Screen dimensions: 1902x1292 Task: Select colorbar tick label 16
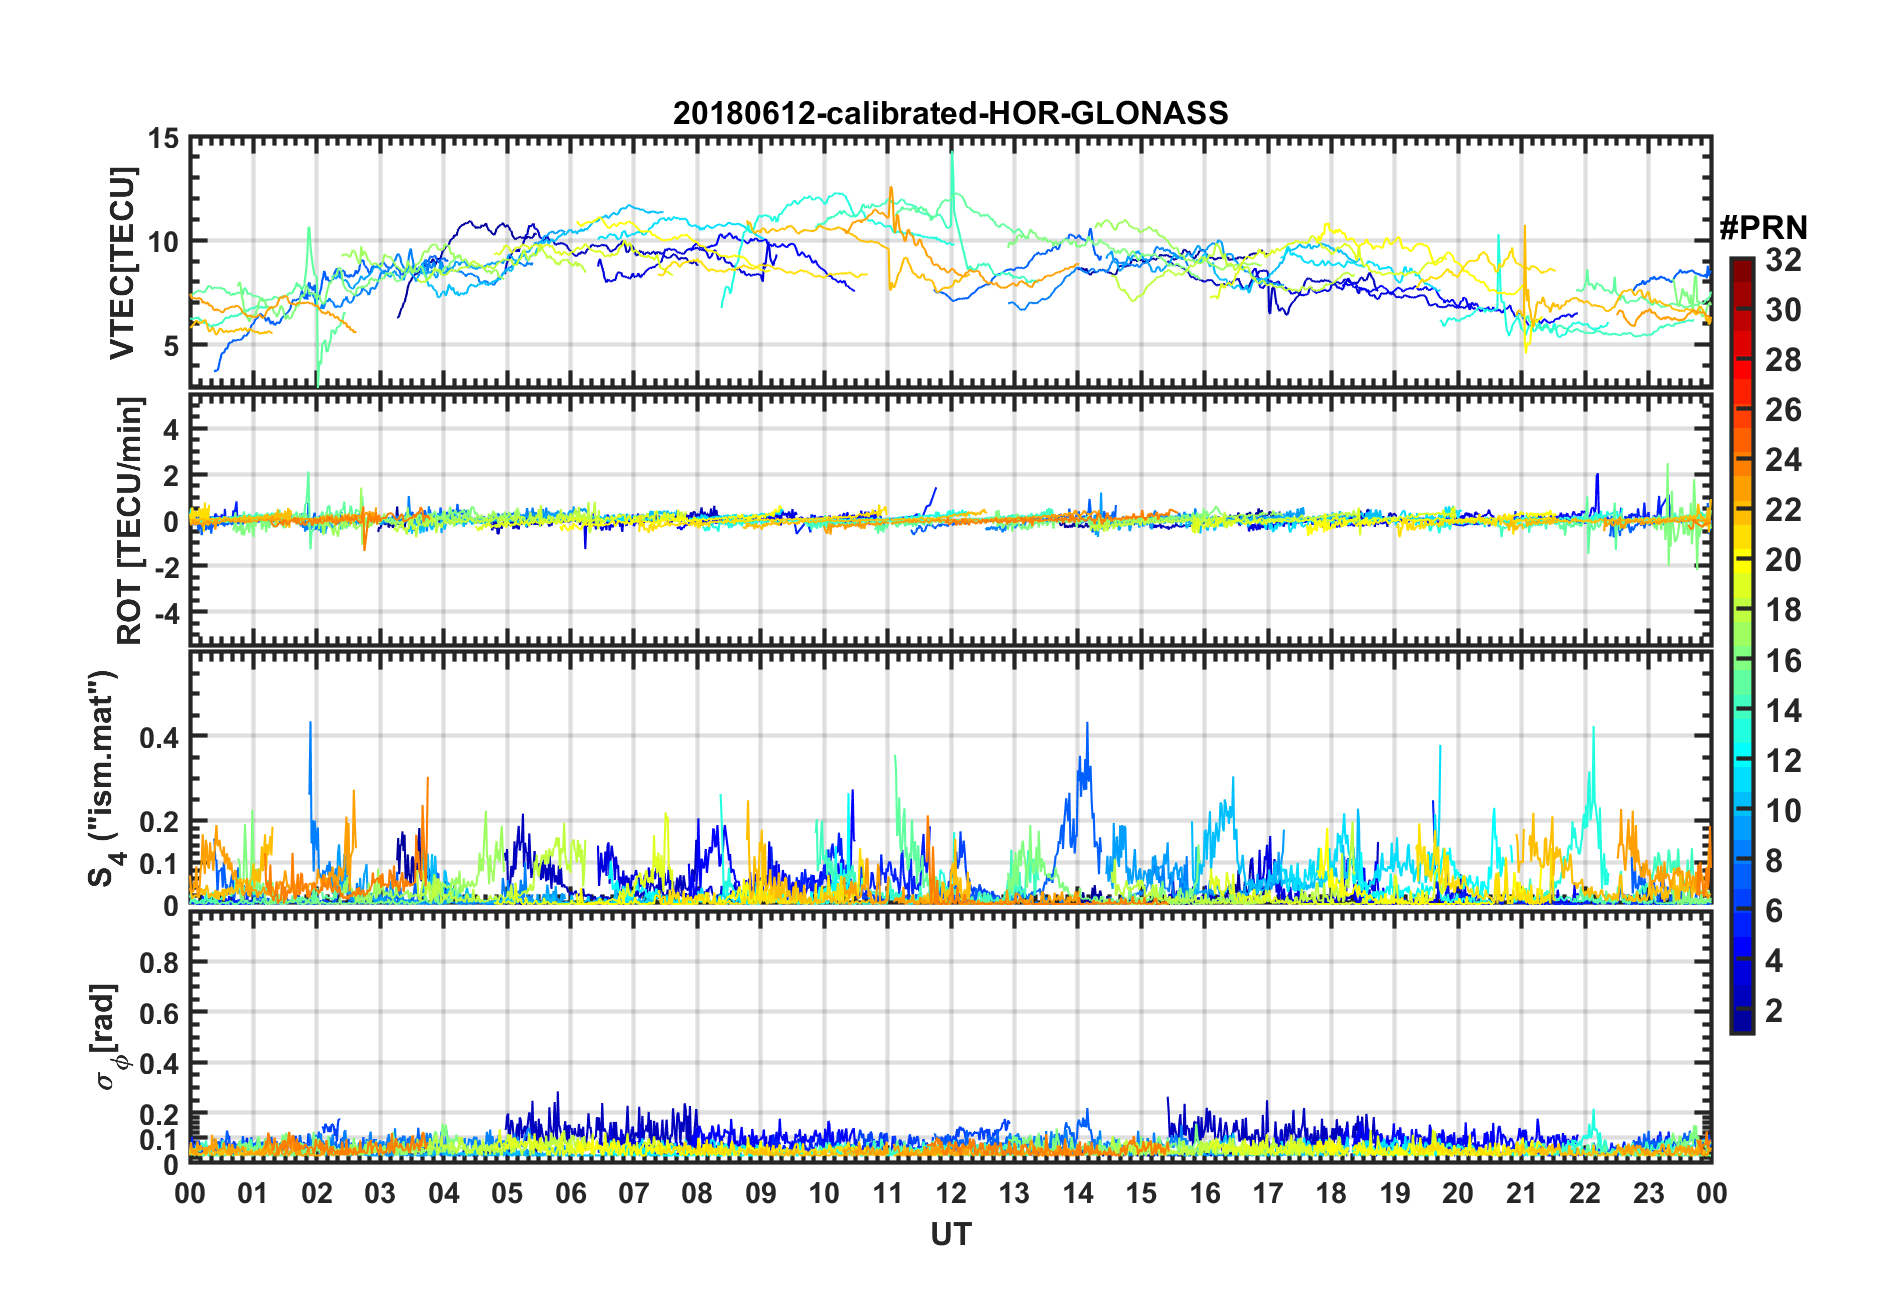1783,661
